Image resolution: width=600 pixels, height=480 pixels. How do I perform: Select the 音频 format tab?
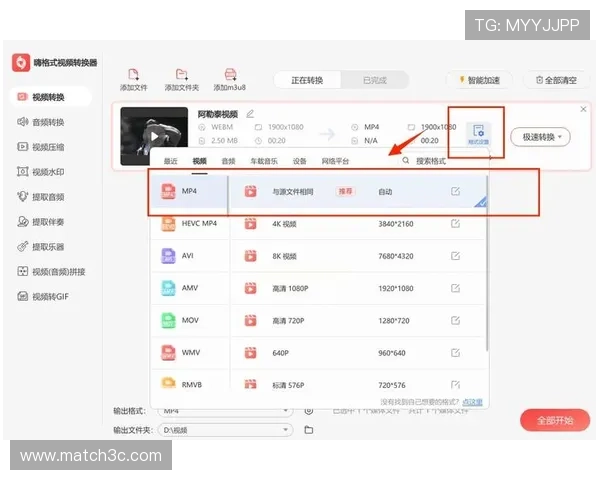click(x=228, y=161)
